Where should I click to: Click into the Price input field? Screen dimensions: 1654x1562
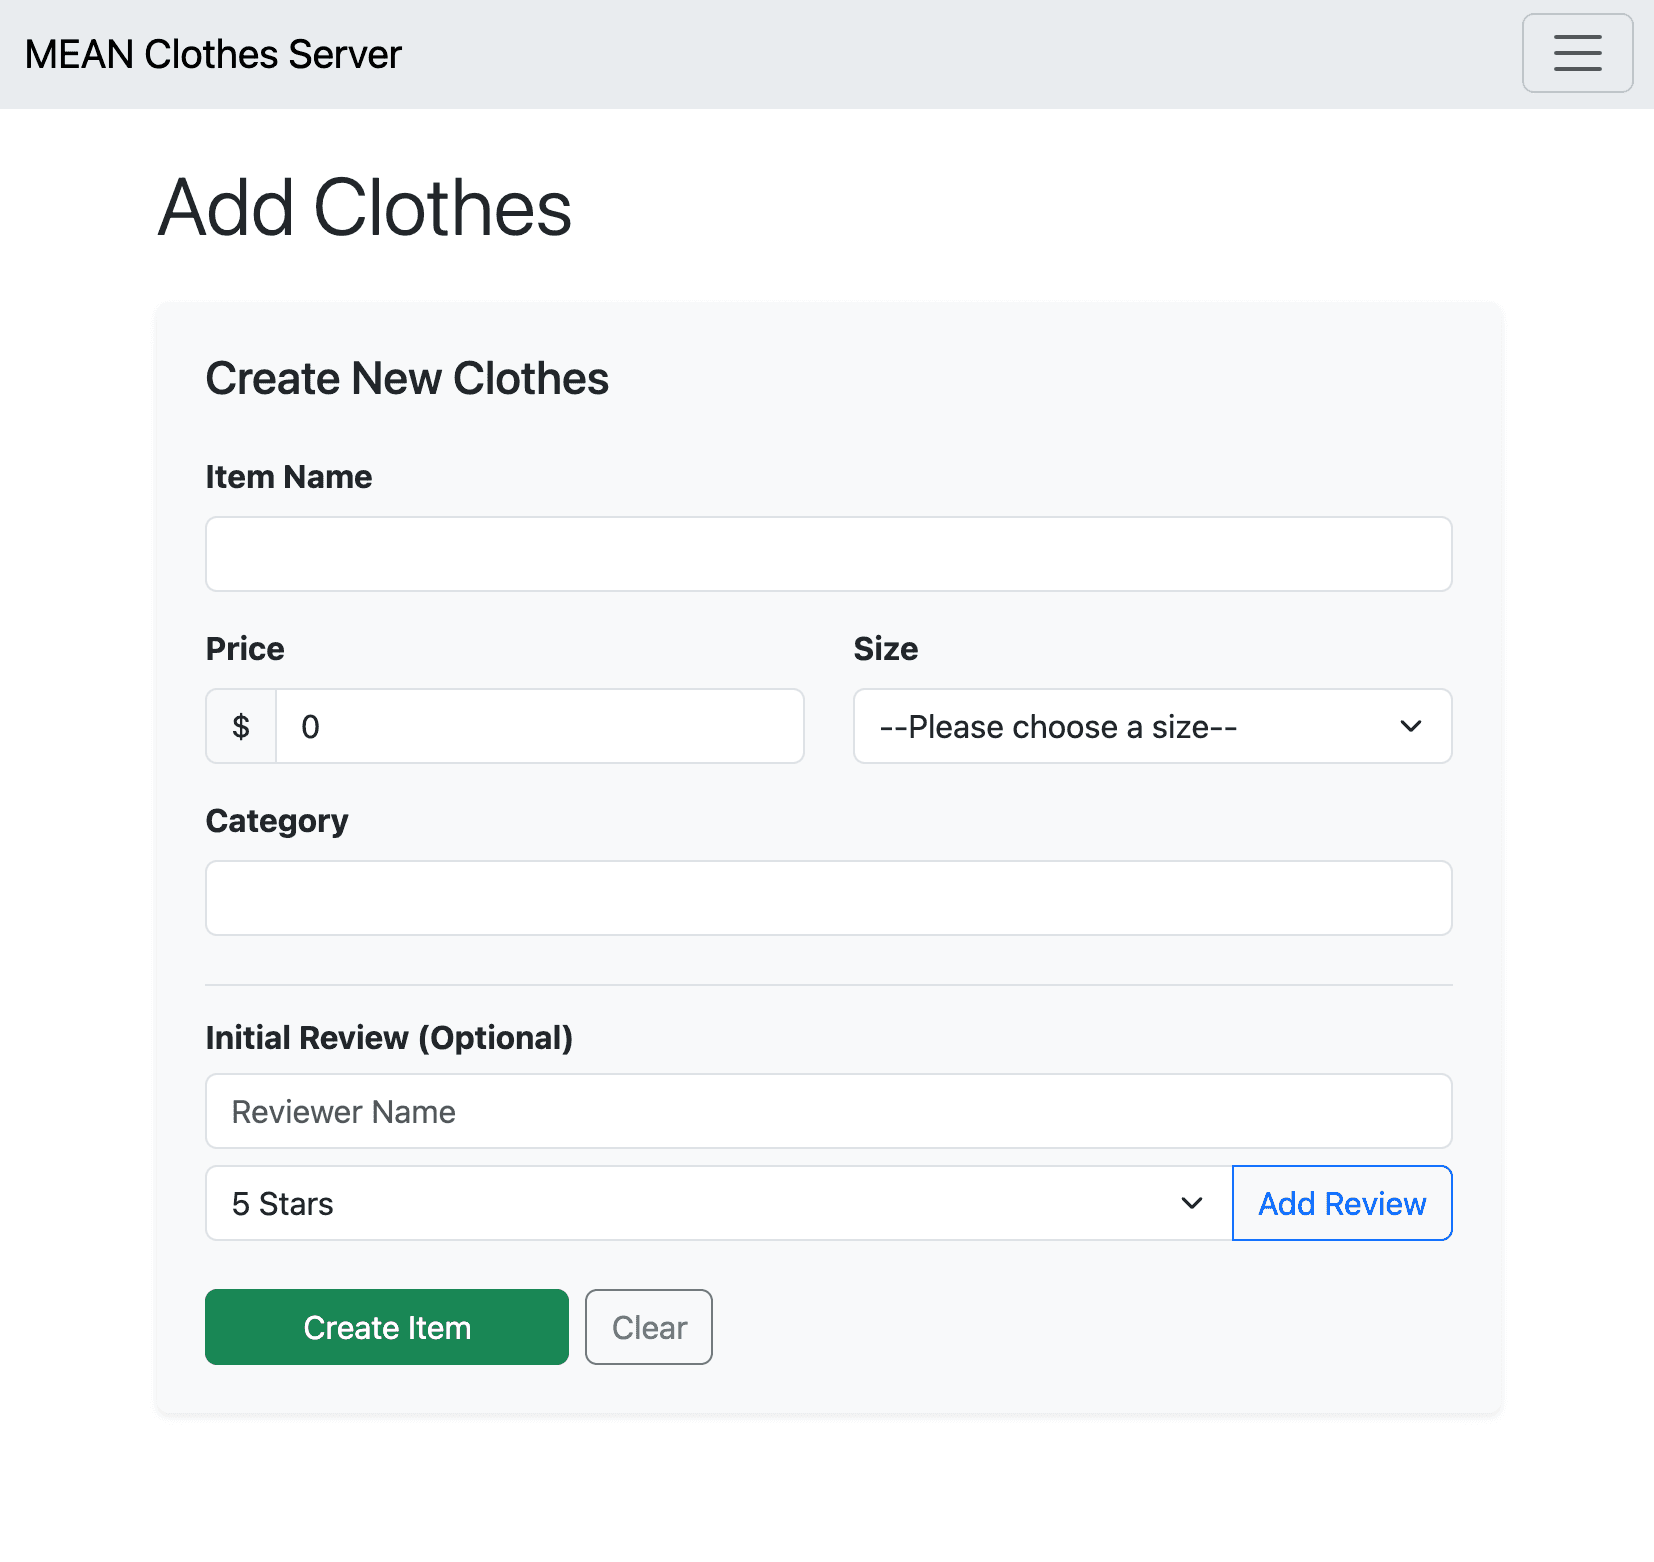pos(540,726)
